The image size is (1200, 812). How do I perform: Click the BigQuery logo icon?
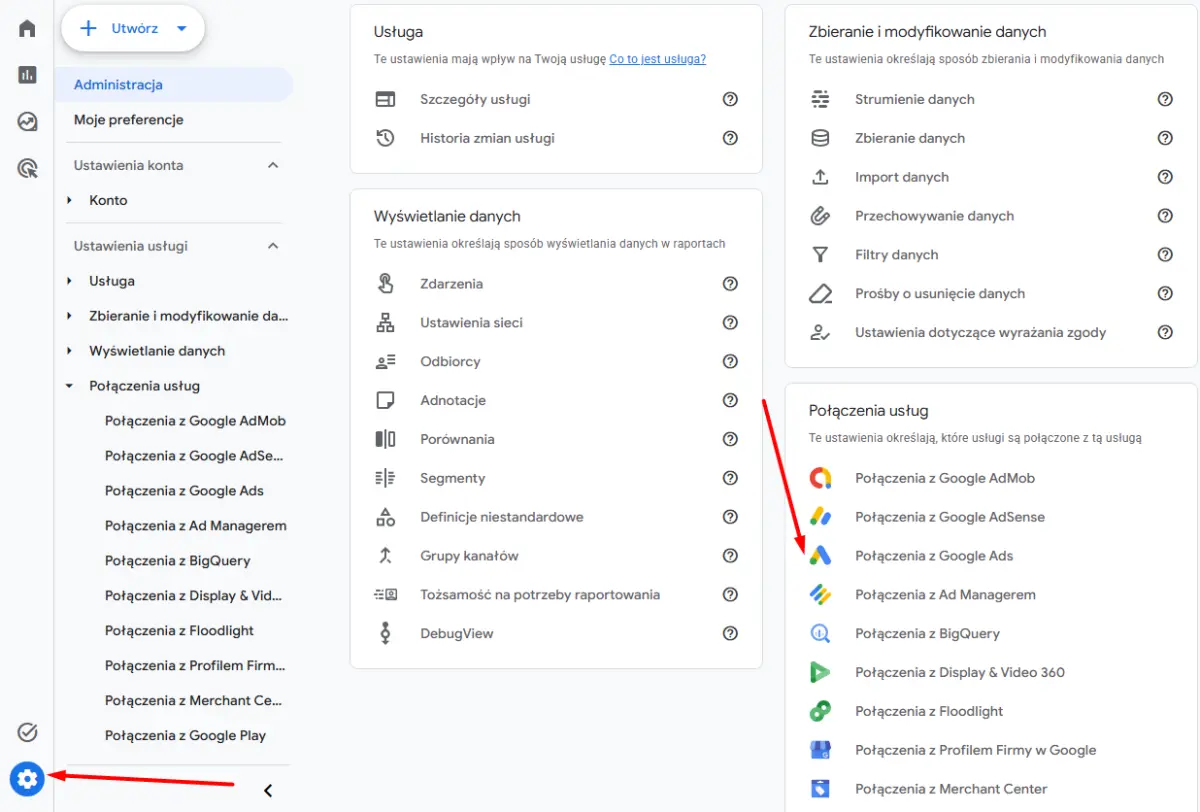click(820, 634)
